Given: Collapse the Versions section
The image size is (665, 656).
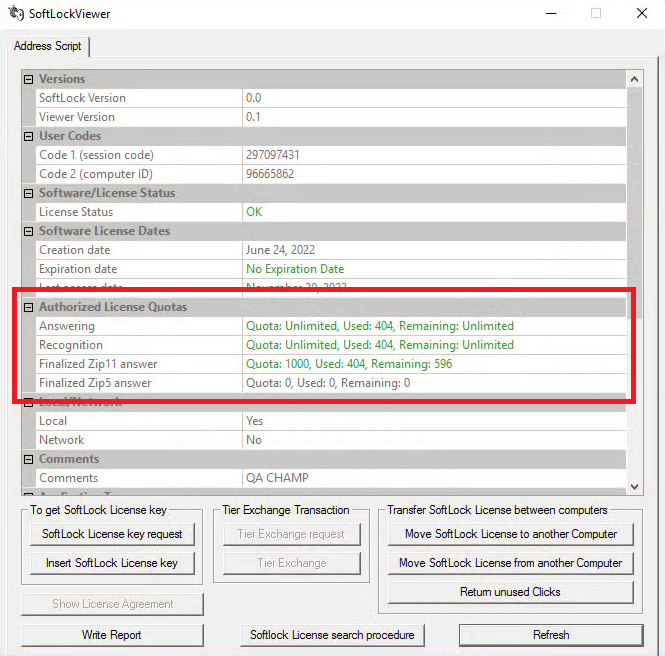Looking at the screenshot, I should pos(28,79).
